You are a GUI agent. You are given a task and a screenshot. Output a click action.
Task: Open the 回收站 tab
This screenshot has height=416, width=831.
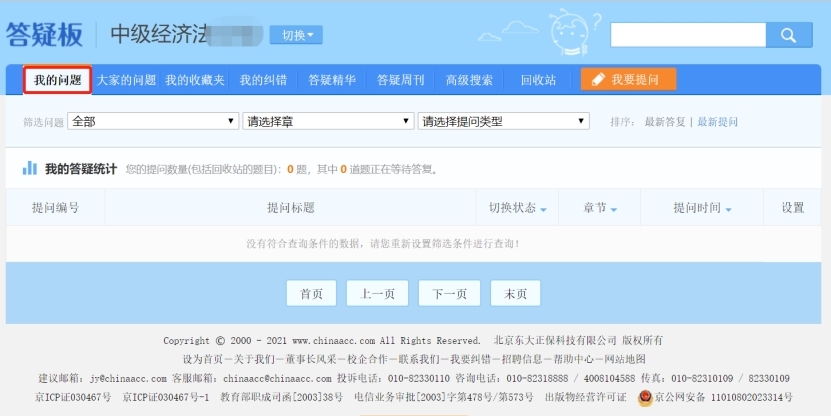(x=538, y=80)
